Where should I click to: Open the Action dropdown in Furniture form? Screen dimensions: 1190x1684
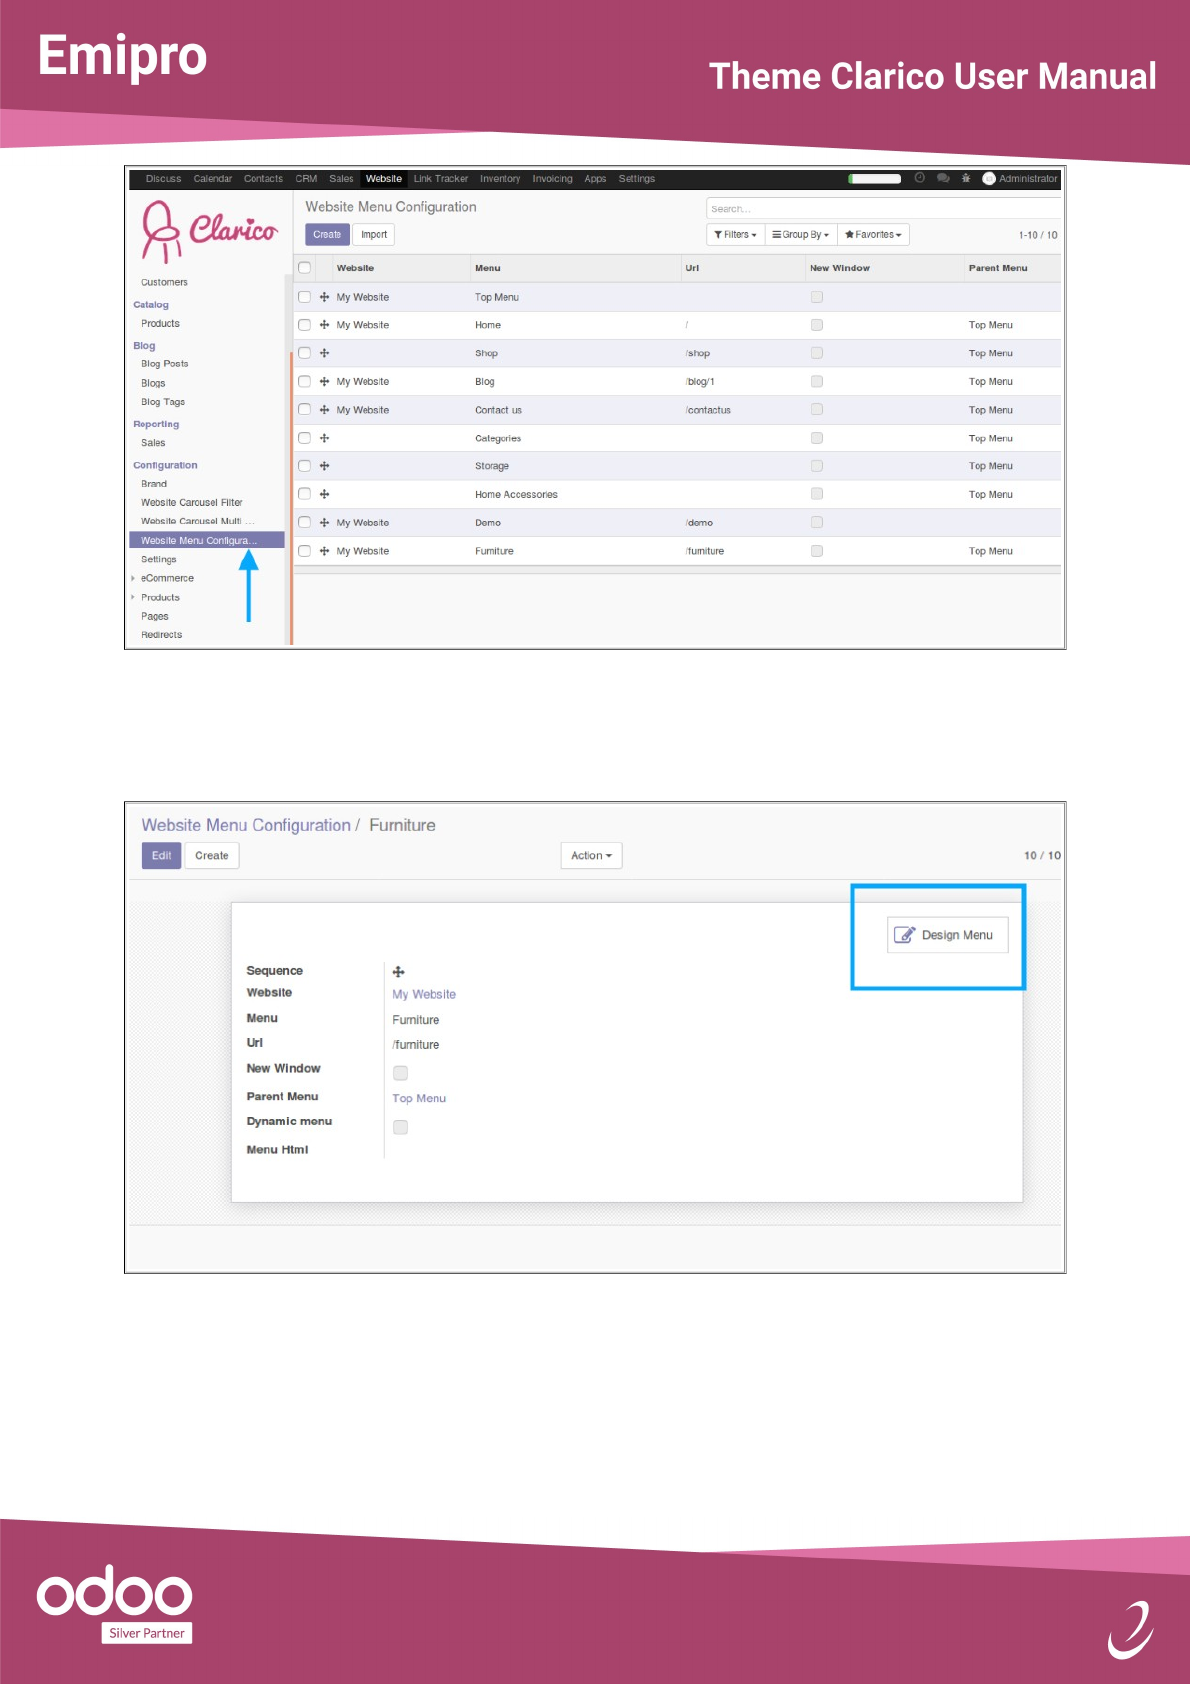click(591, 856)
